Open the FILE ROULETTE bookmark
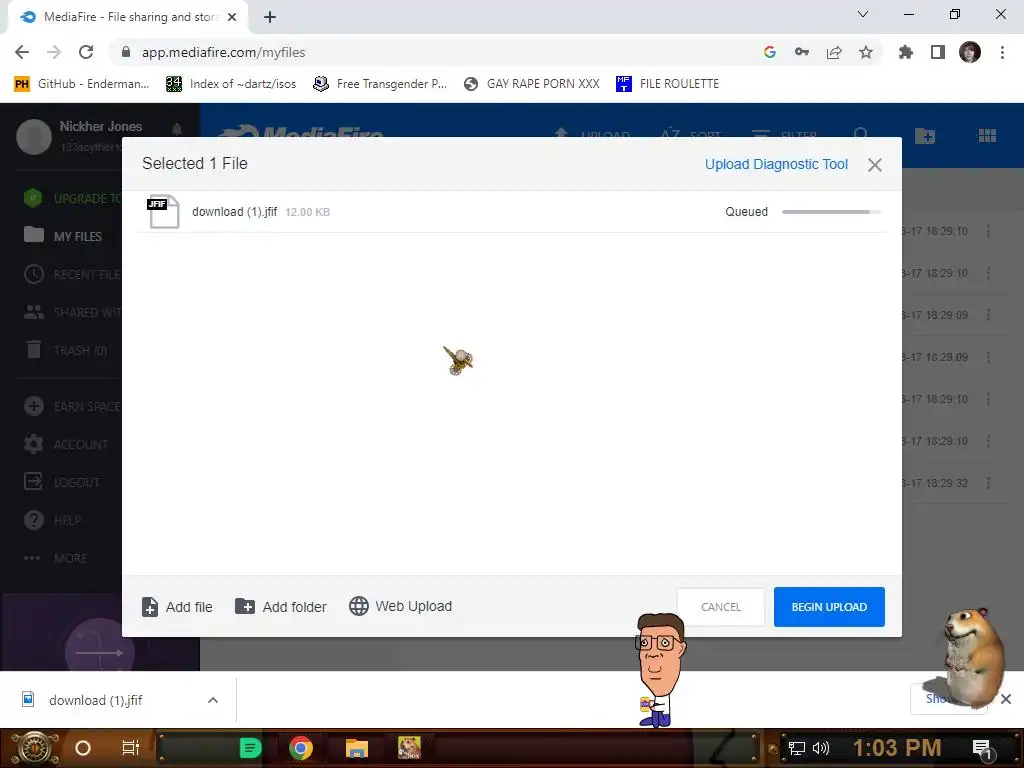This screenshot has height=768, width=1024. click(x=667, y=84)
